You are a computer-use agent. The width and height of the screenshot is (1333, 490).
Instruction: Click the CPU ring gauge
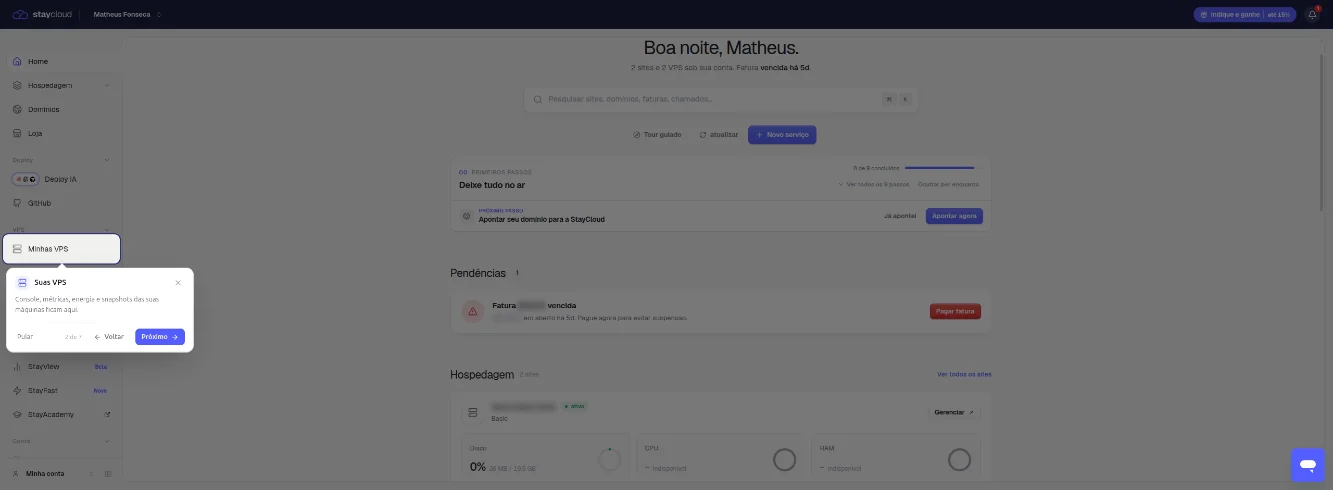784,460
